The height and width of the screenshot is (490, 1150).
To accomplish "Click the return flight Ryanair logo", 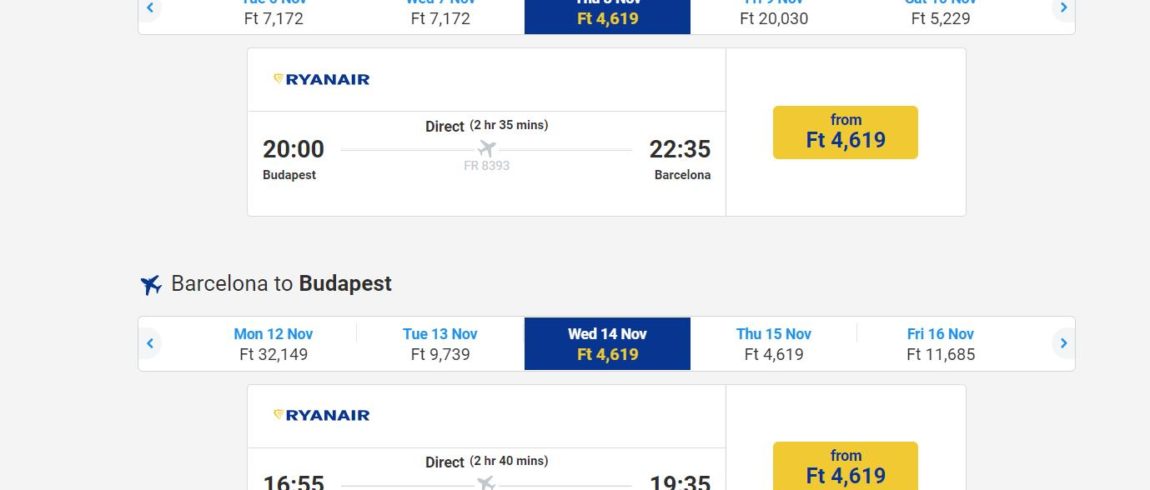I will point(321,415).
